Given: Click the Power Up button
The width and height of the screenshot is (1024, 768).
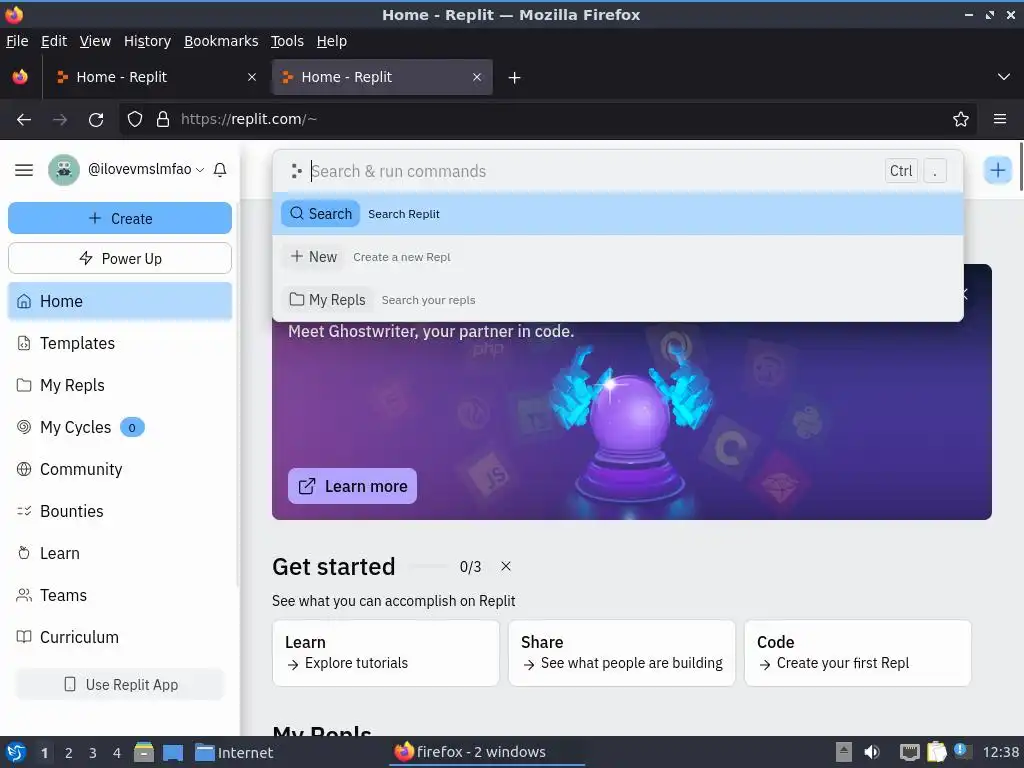Looking at the screenshot, I should click(x=120, y=259).
